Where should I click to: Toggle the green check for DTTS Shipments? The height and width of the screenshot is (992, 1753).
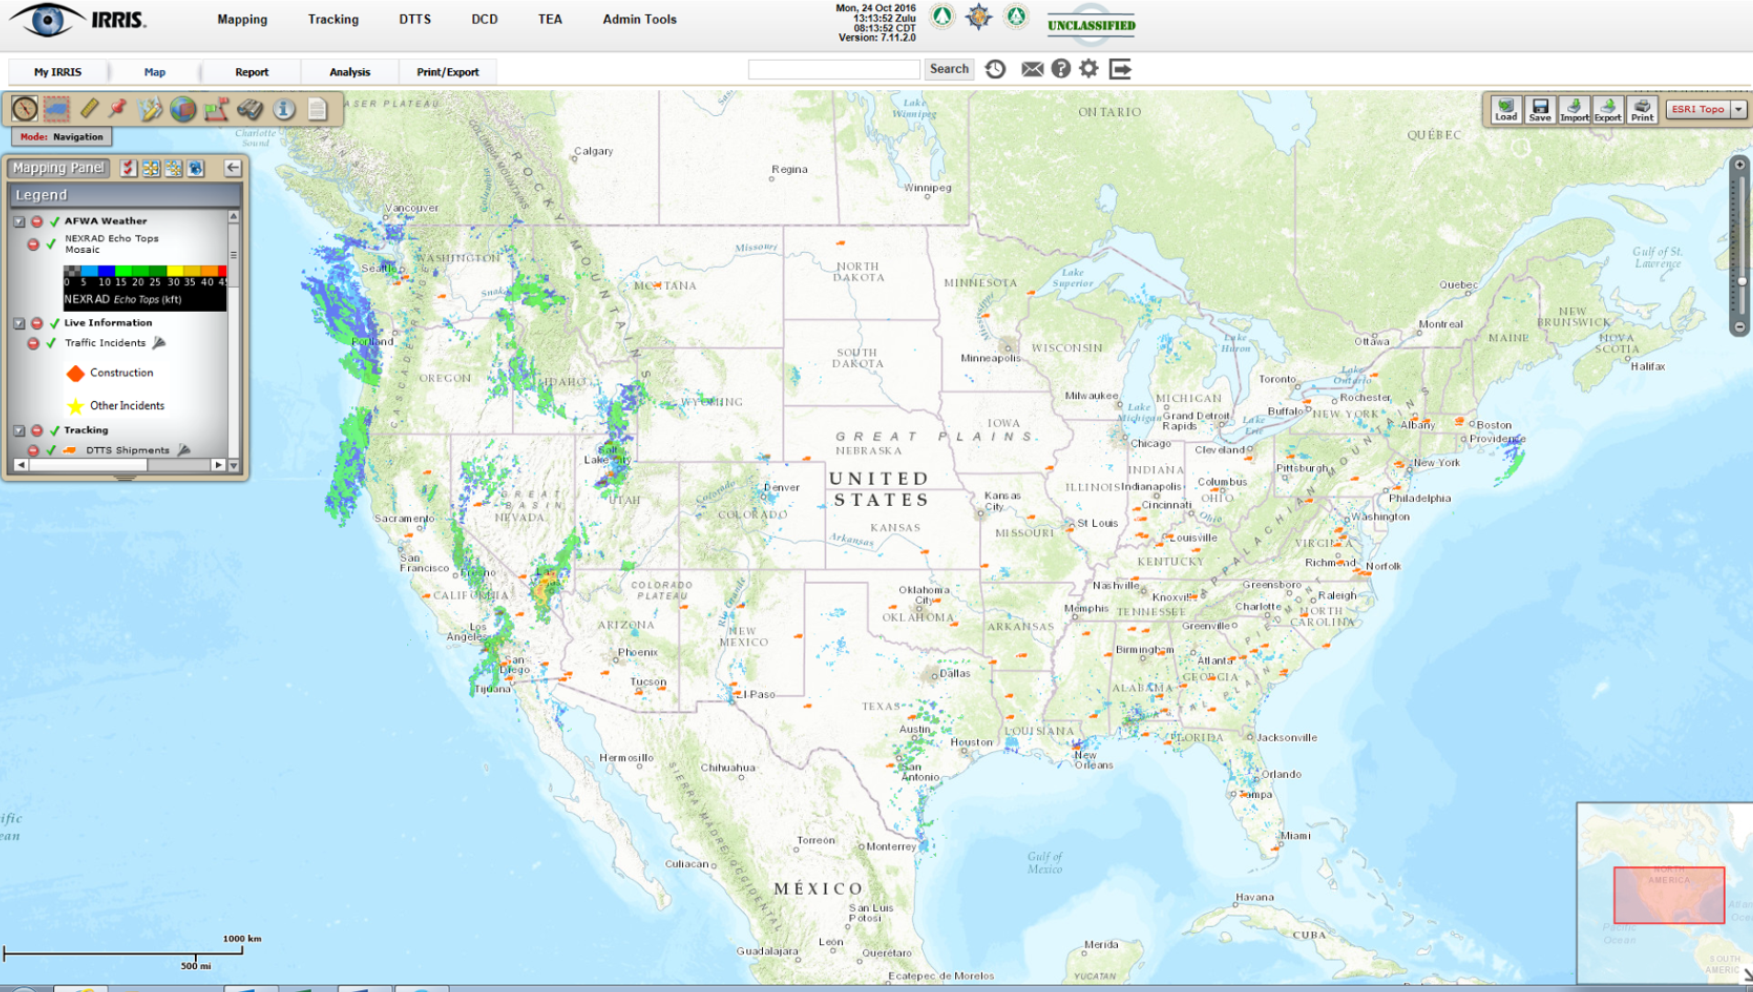51,450
